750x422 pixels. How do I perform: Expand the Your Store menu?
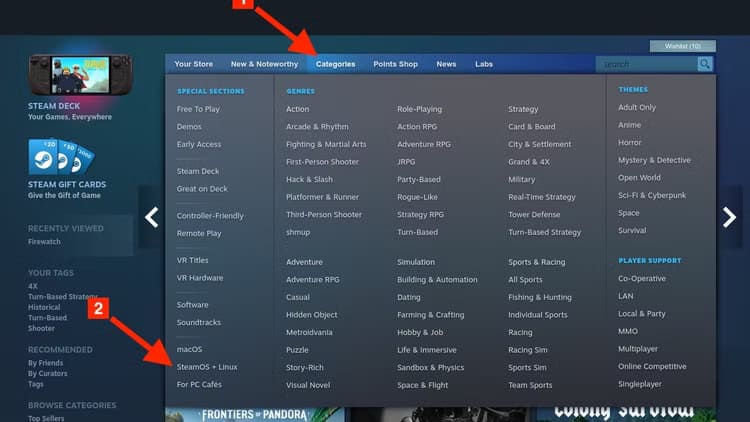click(x=193, y=64)
